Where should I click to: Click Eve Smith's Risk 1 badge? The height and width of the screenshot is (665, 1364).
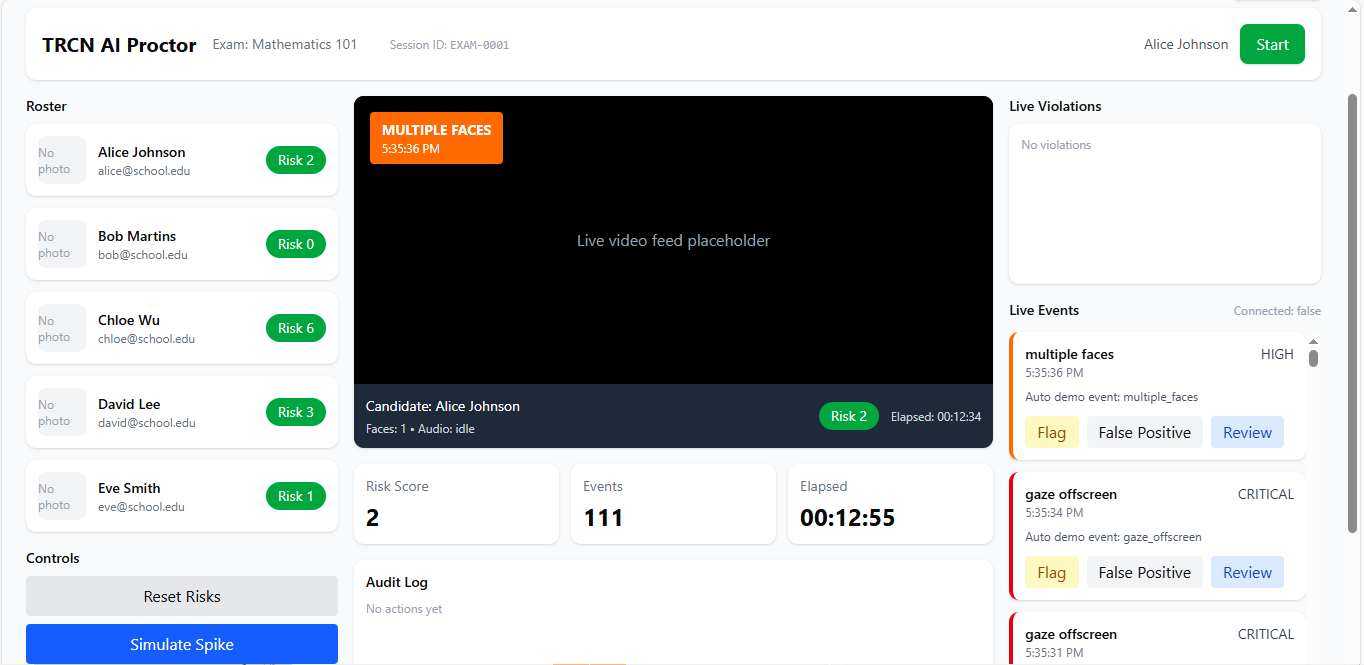(296, 496)
